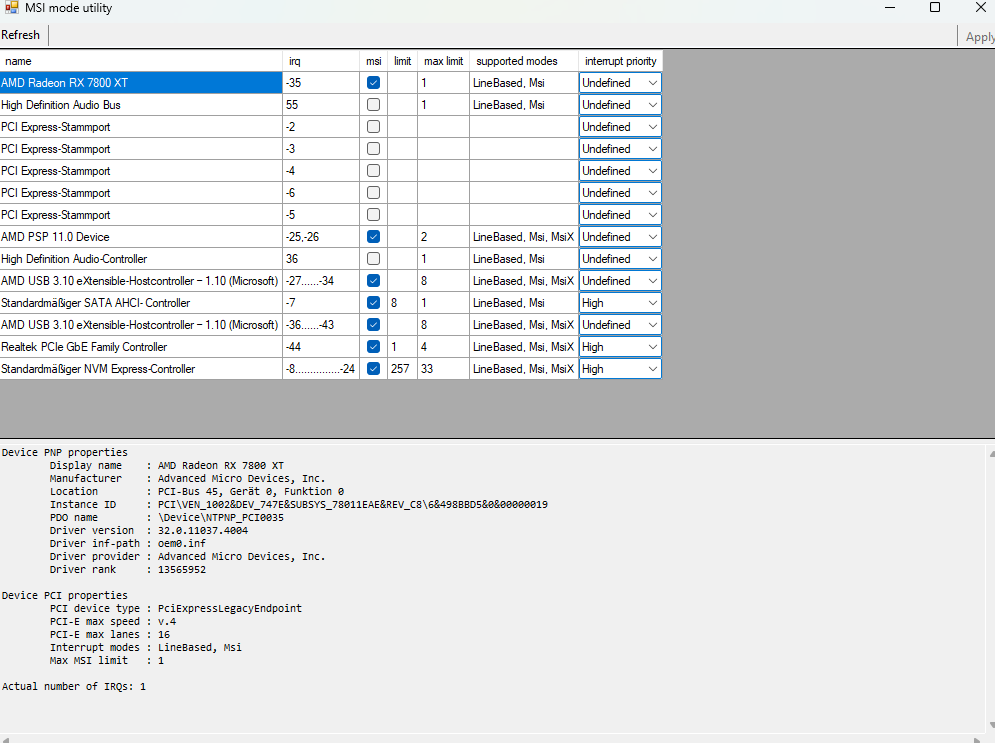Click max limit cell 33 of NVM Express-Controller
Image resolution: width=995 pixels, height=743 pixels.
[444, 369]
